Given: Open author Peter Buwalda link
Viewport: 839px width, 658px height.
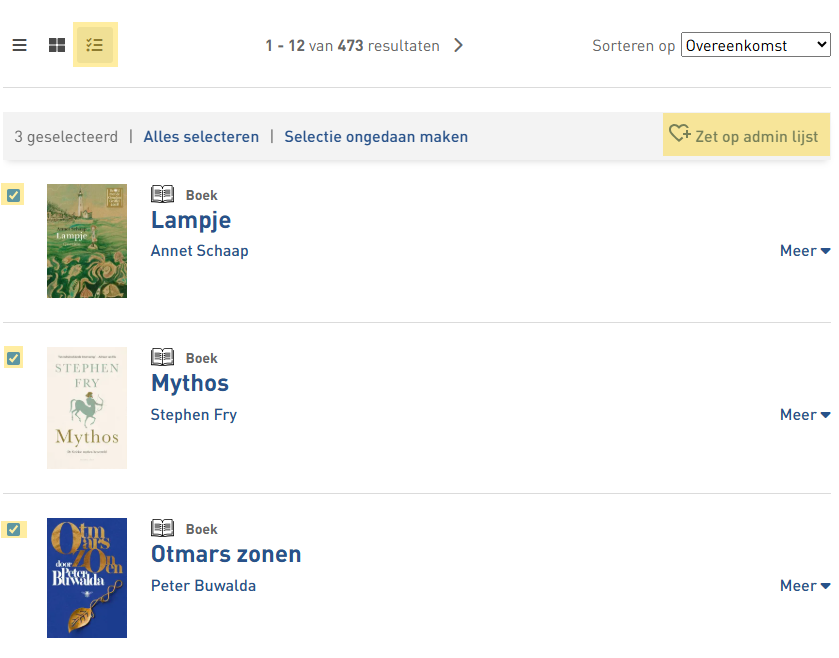Looking at the screenshot, I should coord(203,586).
